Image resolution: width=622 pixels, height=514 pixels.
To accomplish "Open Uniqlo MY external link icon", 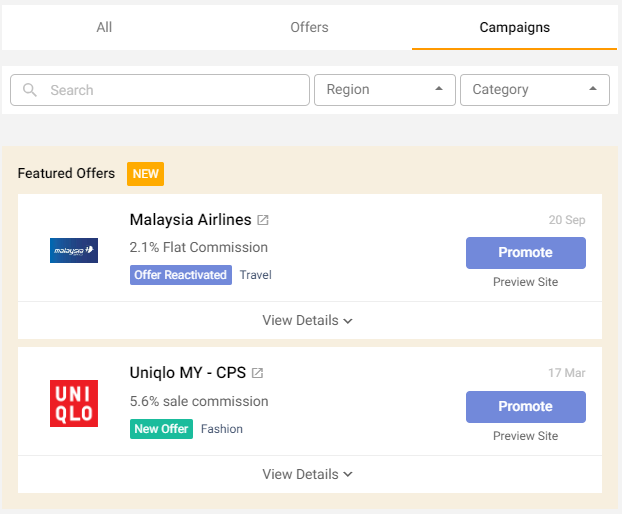I will pyautogui.click(x=257, y=374).
